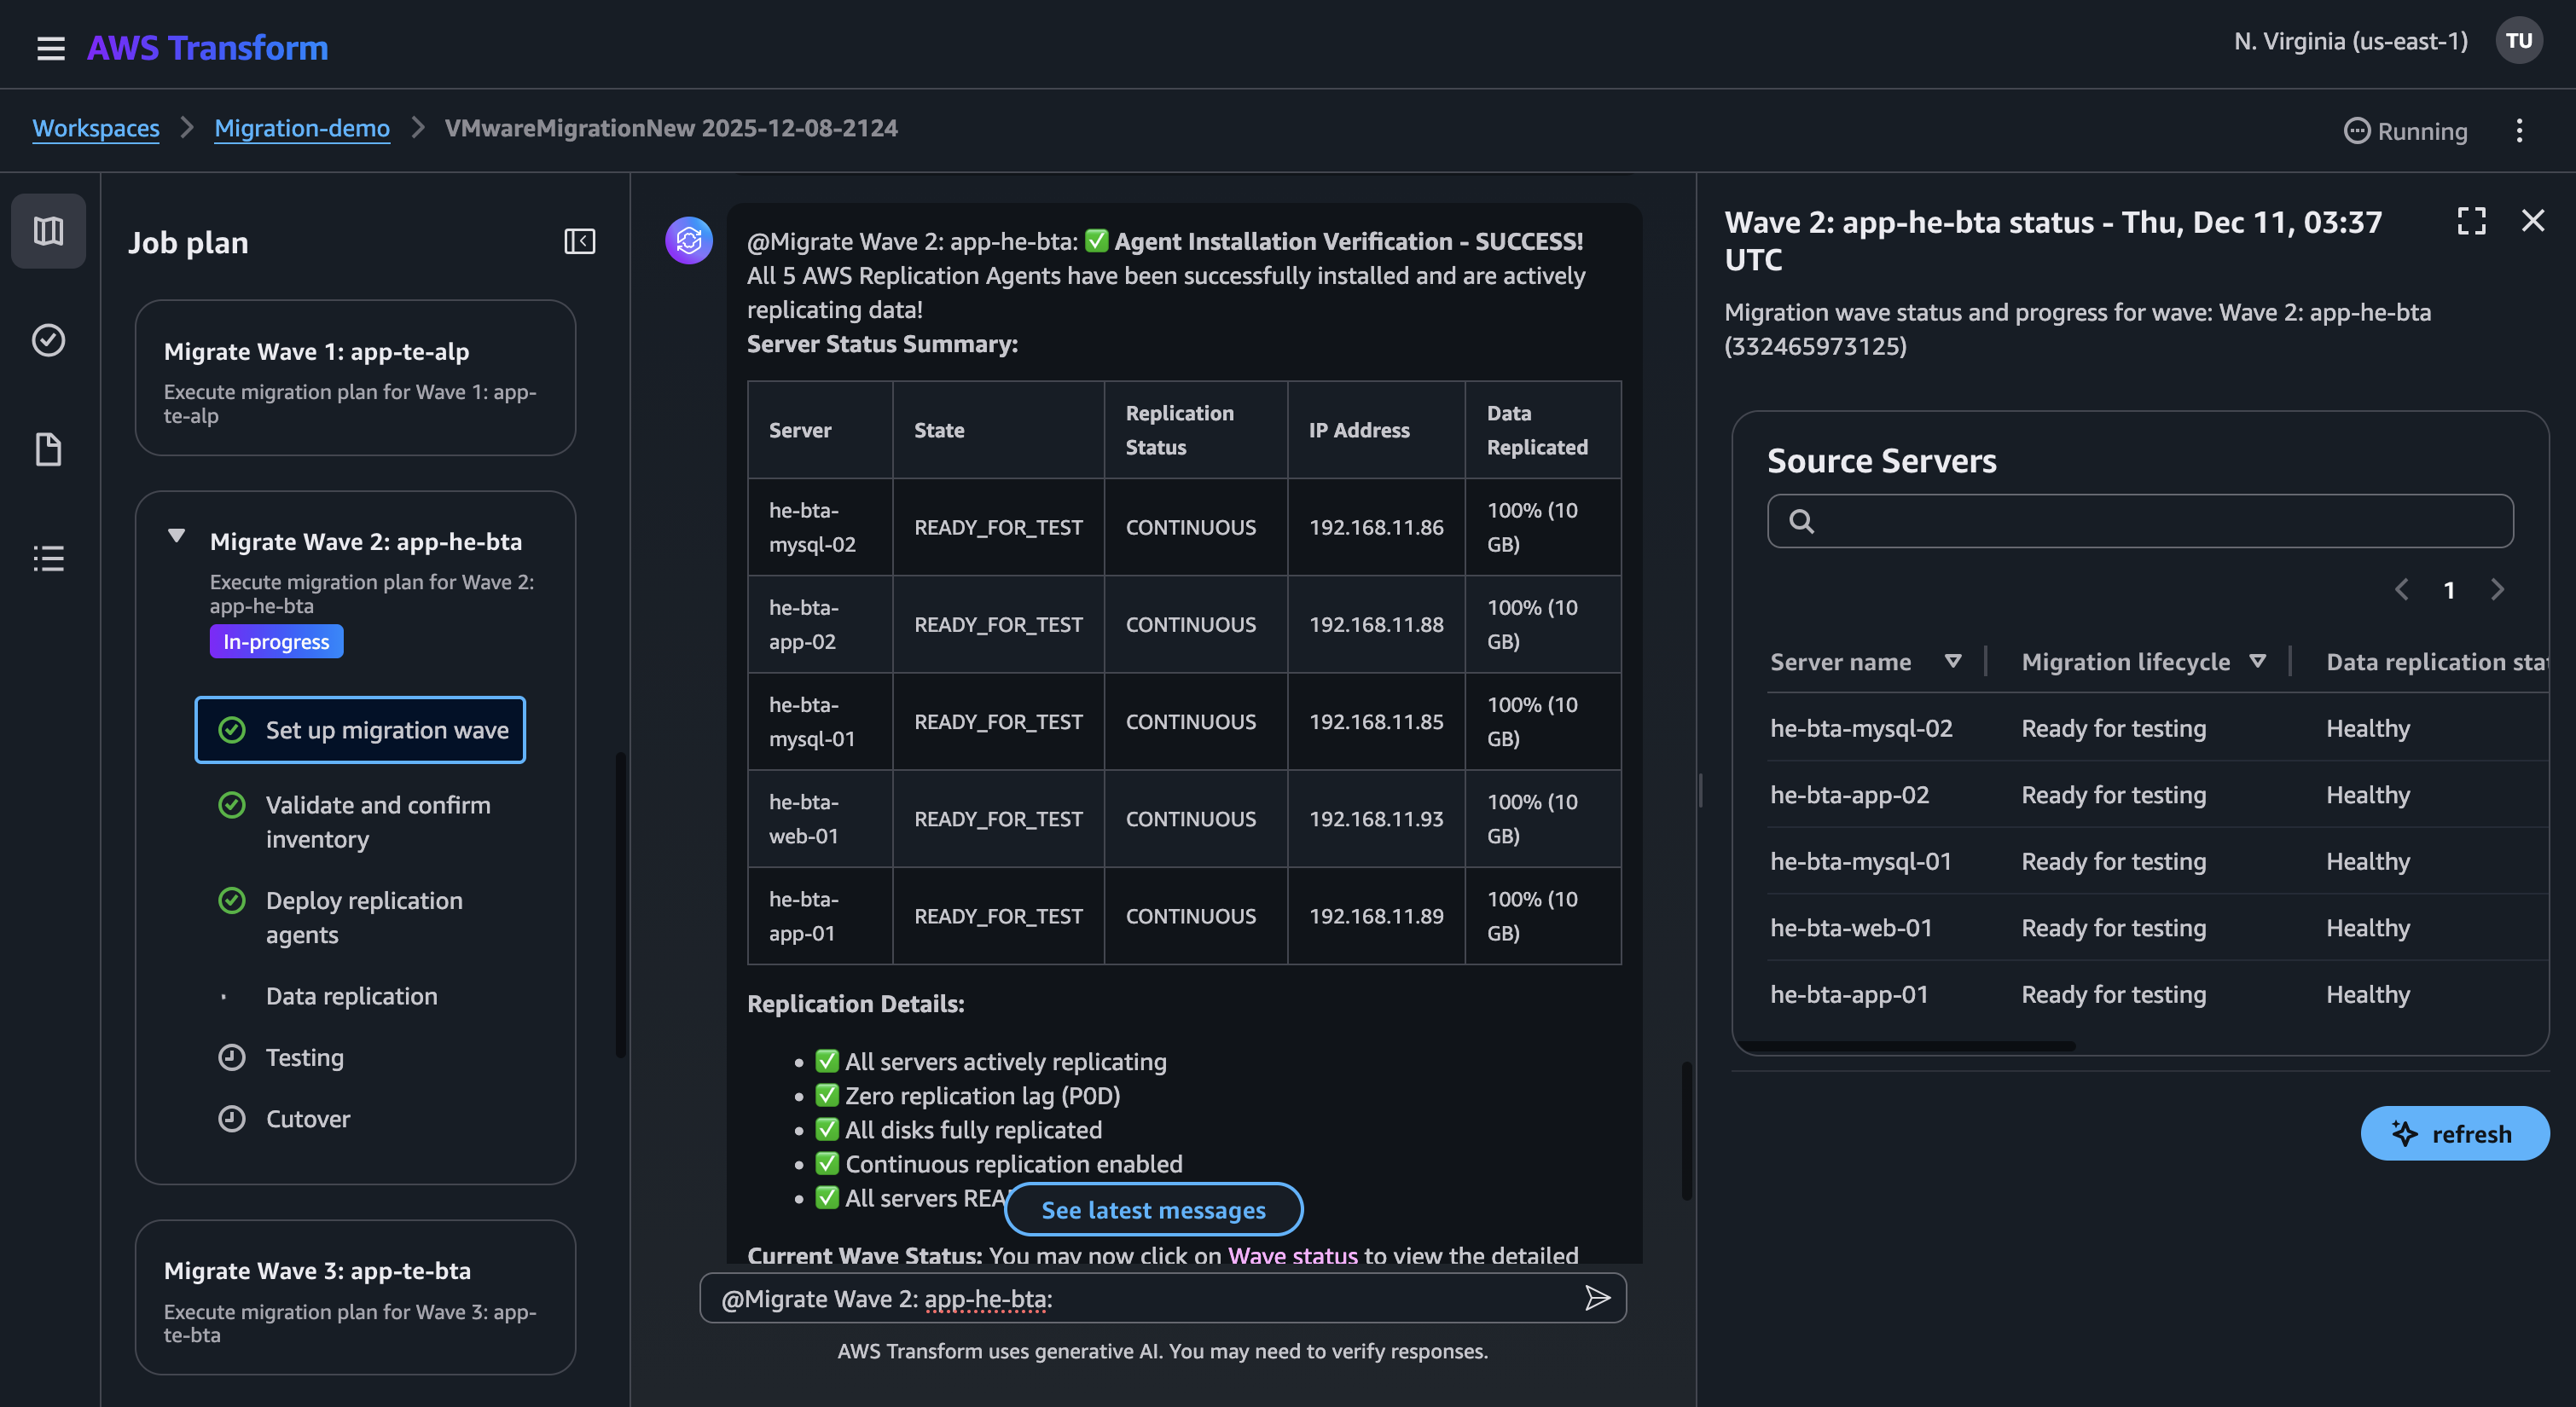Select the tasks check-circle sidebar icon
Image resolution: width=2576 pixels, height=1407 pixels.
pyautogui.click(x=48, y=340)
